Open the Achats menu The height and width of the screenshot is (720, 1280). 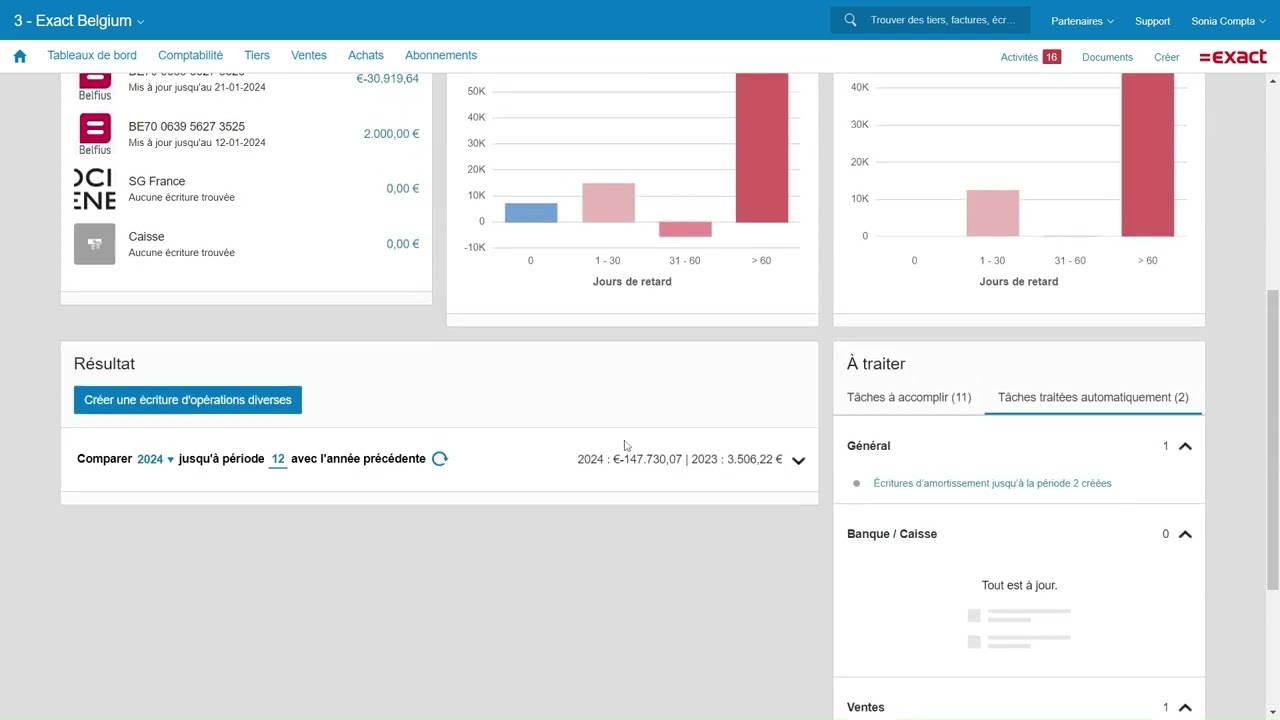(x=366, y=56)
